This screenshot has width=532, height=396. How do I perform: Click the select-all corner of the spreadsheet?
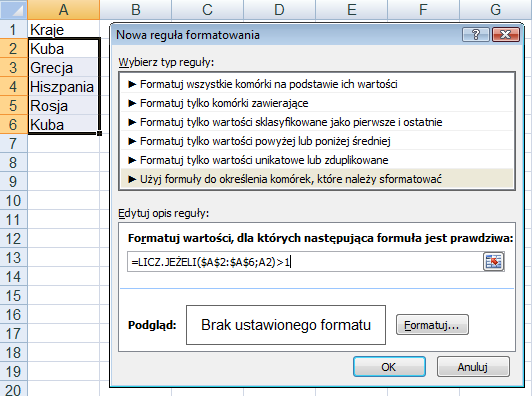click(14, 10)
